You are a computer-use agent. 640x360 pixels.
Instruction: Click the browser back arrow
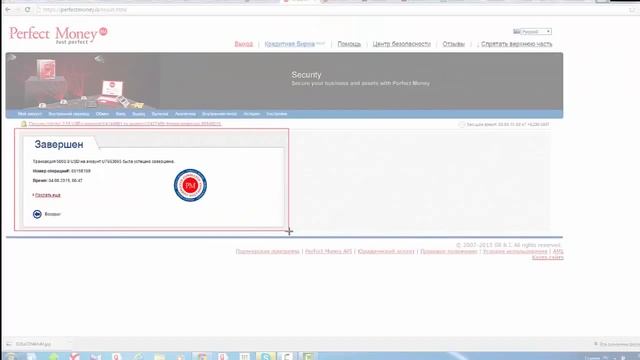(x=8, y=9)
